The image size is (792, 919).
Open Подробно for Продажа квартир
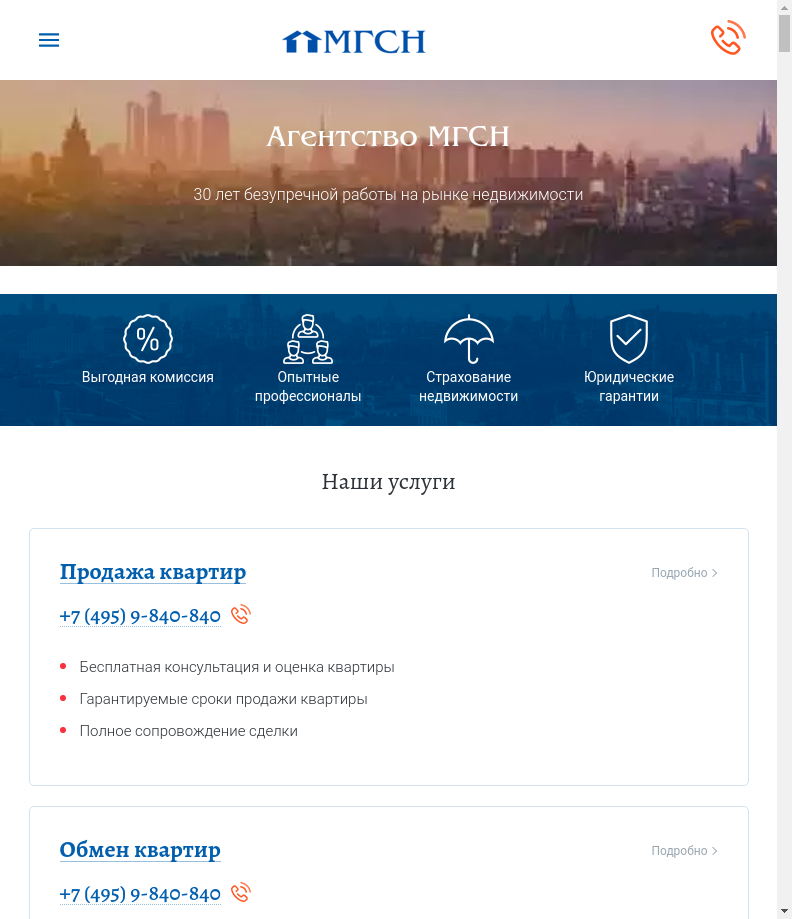(684, 573)
